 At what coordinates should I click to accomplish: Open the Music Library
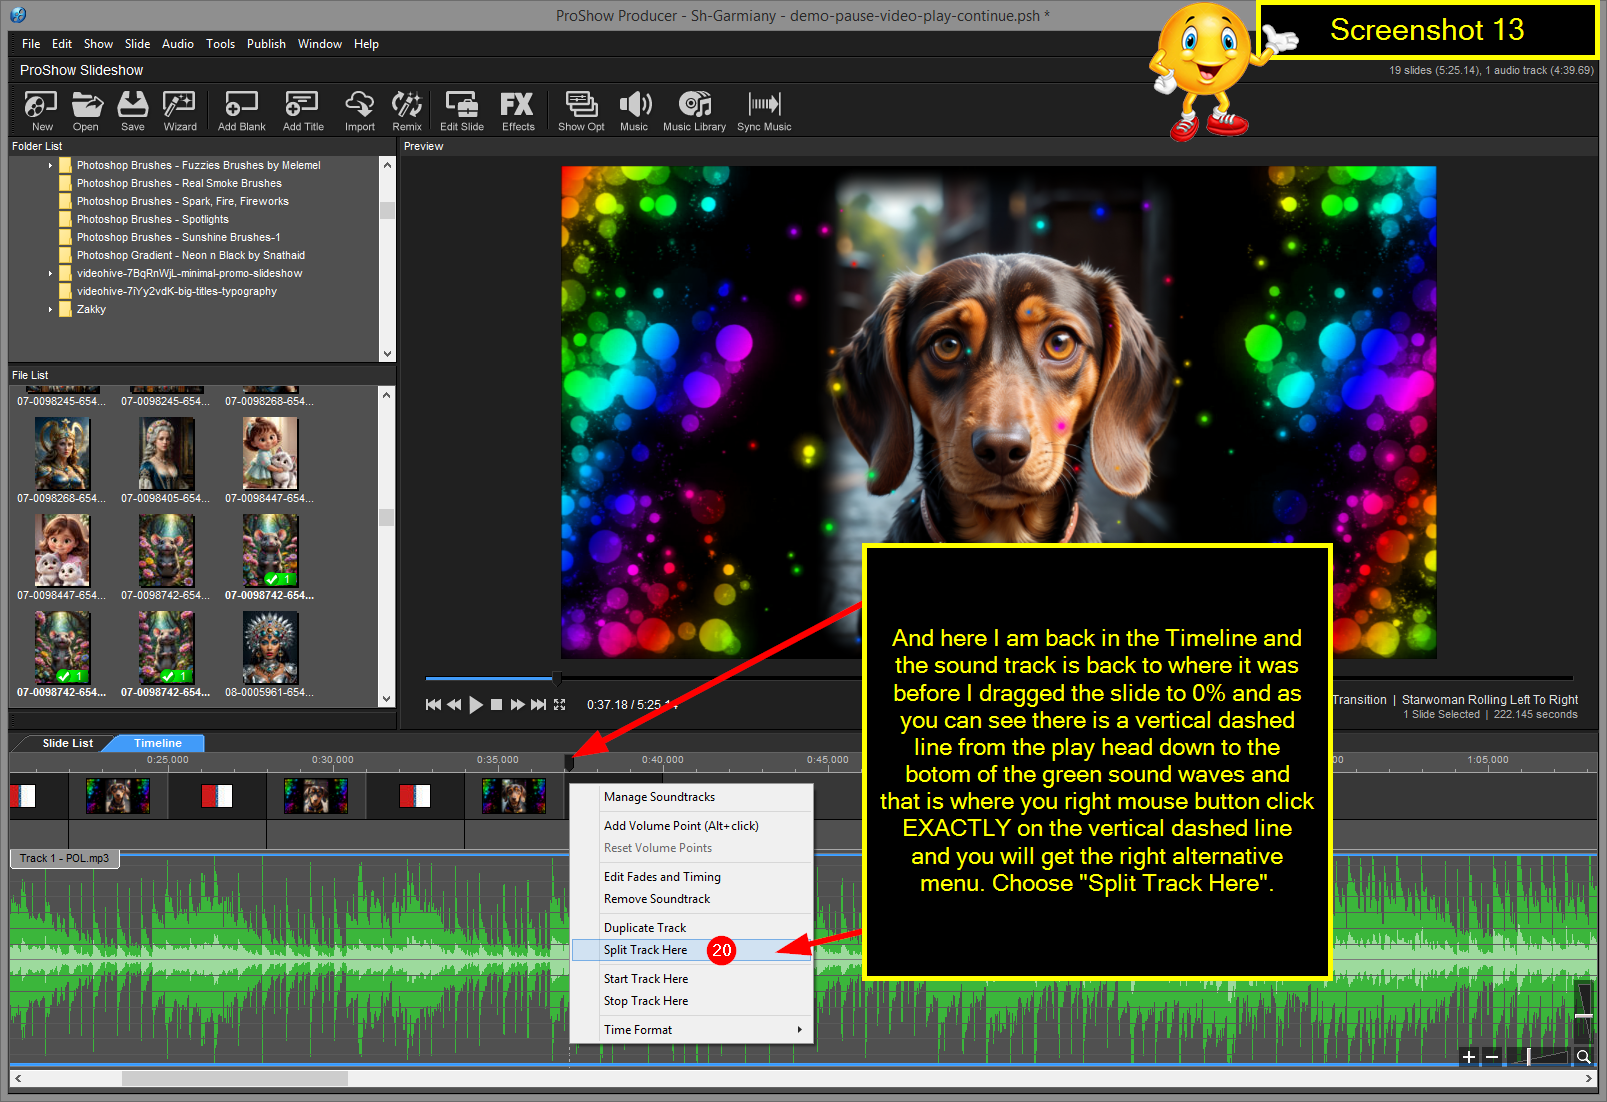click(694, 110)
